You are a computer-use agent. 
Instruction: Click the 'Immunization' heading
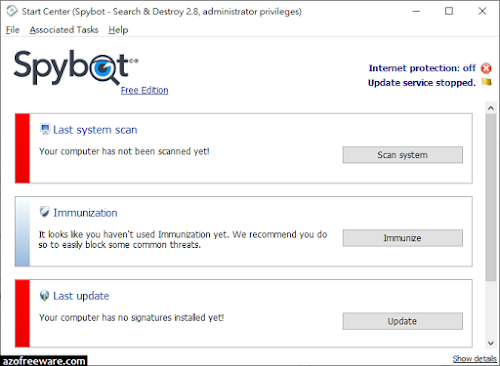(x=85, y=213)
